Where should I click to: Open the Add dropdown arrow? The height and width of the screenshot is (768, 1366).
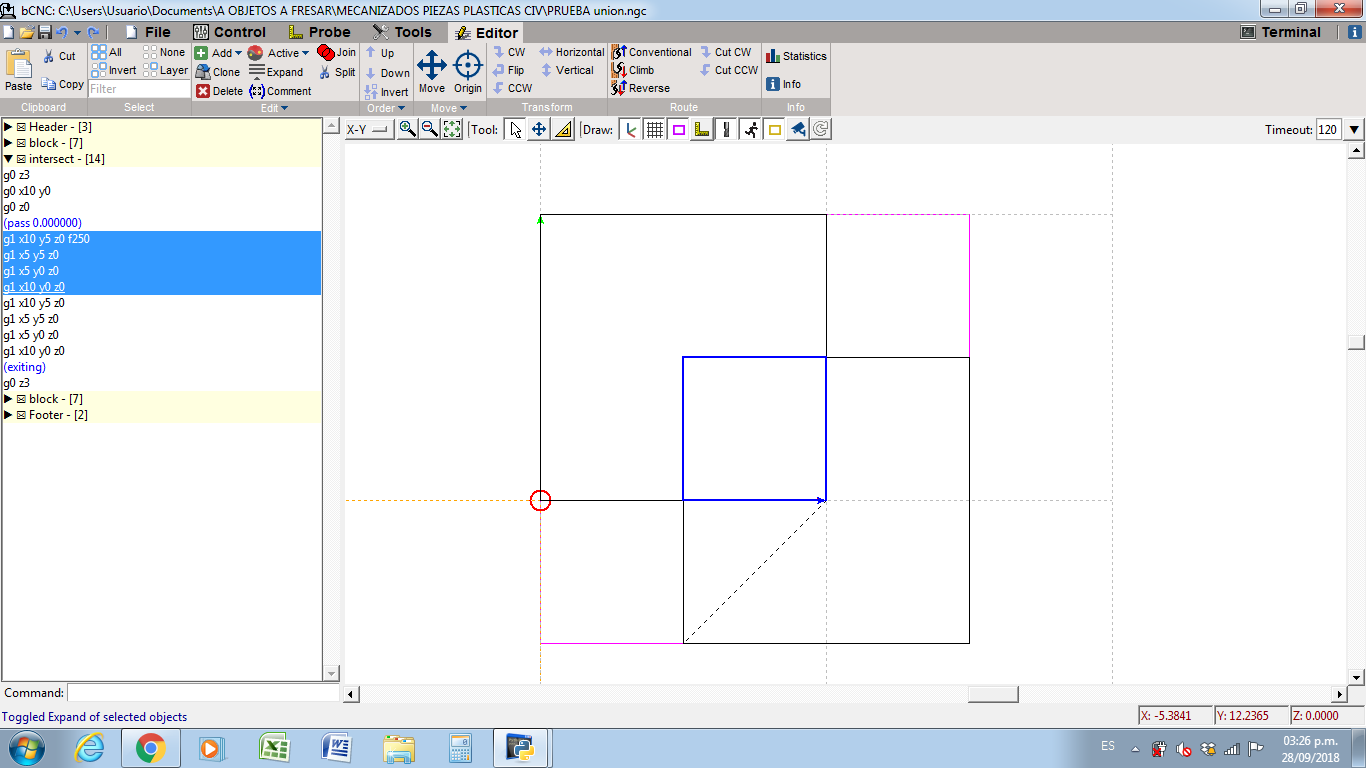[x=238, y=53]
